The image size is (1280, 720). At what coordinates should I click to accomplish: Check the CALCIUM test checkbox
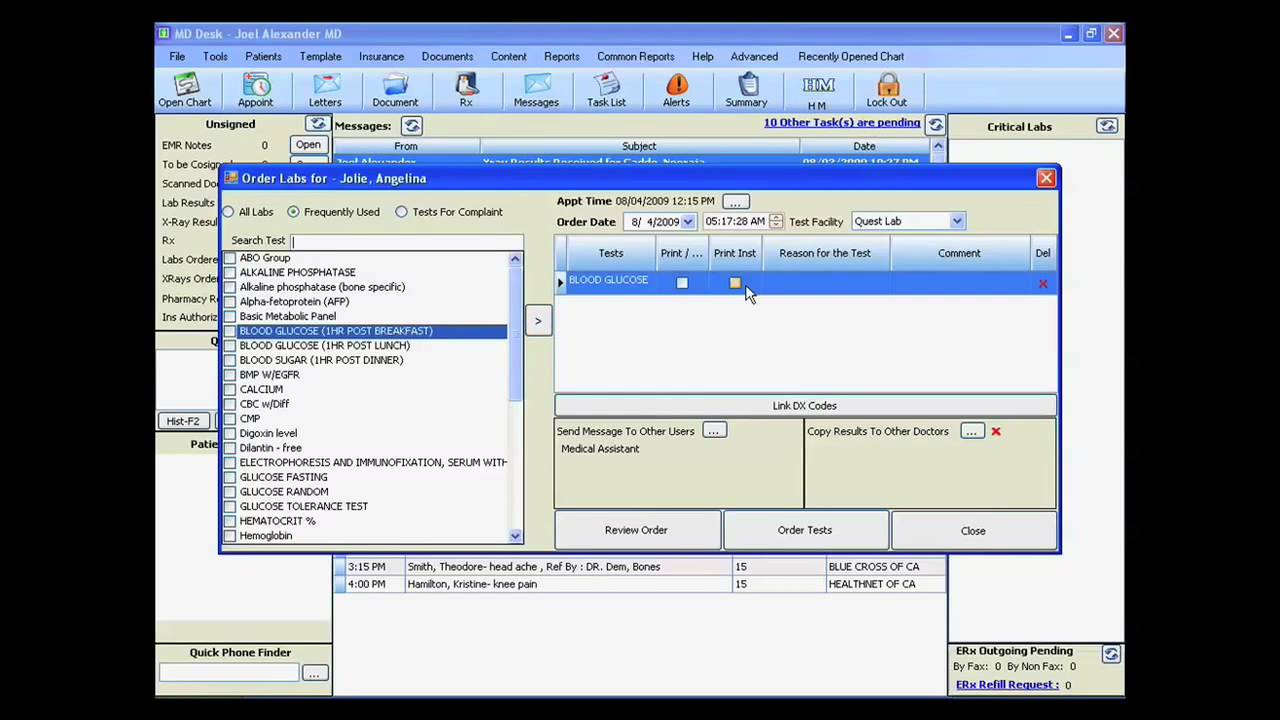click(x=230, y=389)
